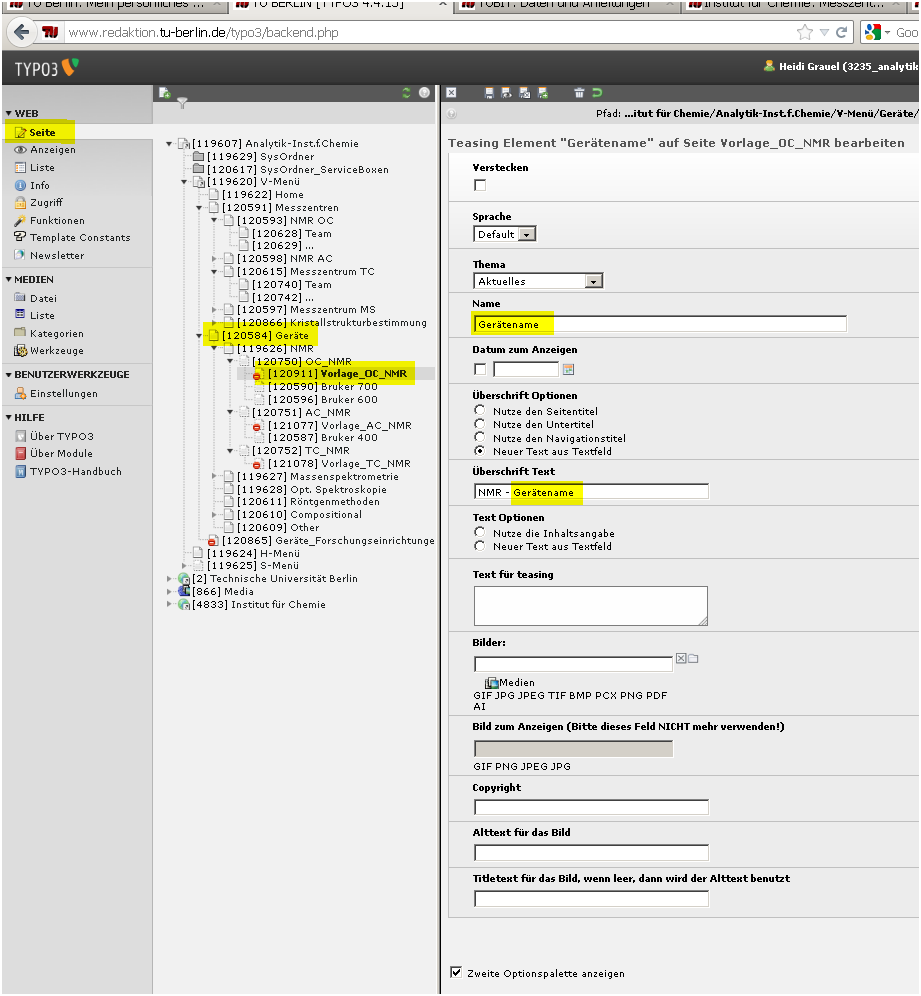Viewport: 921px width, 996px height.
Task: Click the new page icon above the page tree
Action: [x=165, y=93]
